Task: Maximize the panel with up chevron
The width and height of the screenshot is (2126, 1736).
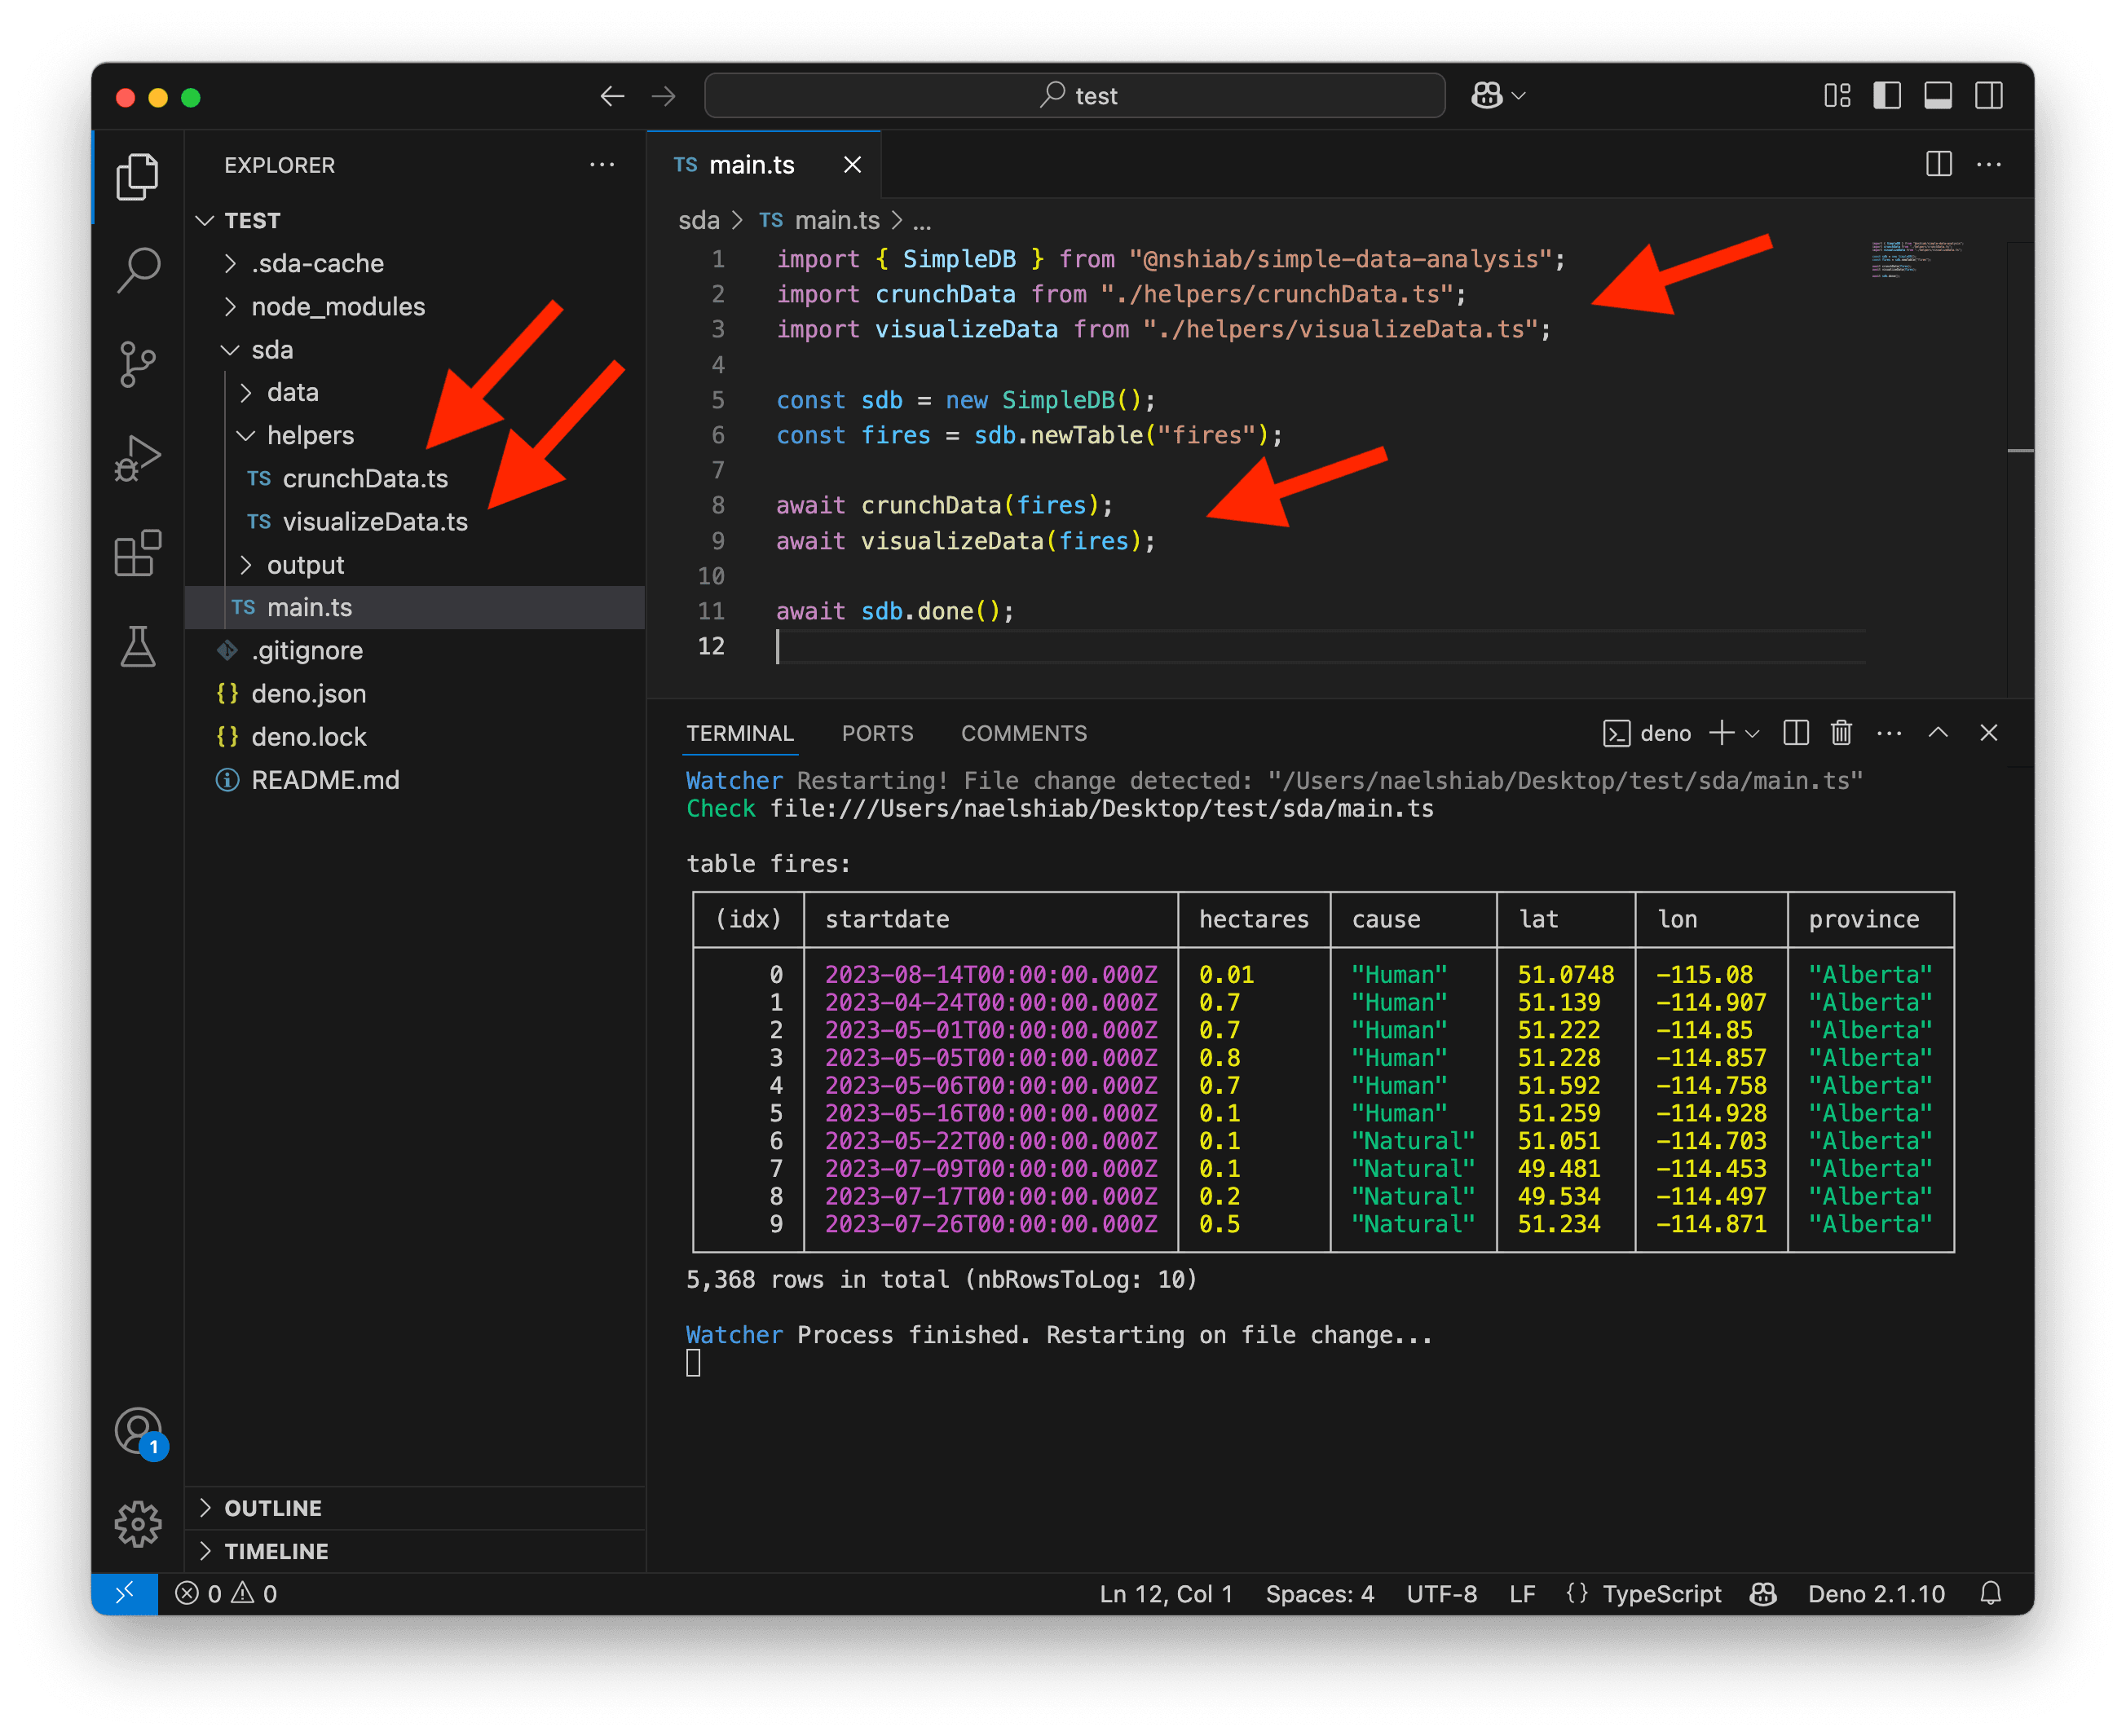Action: click(1938, 733)
